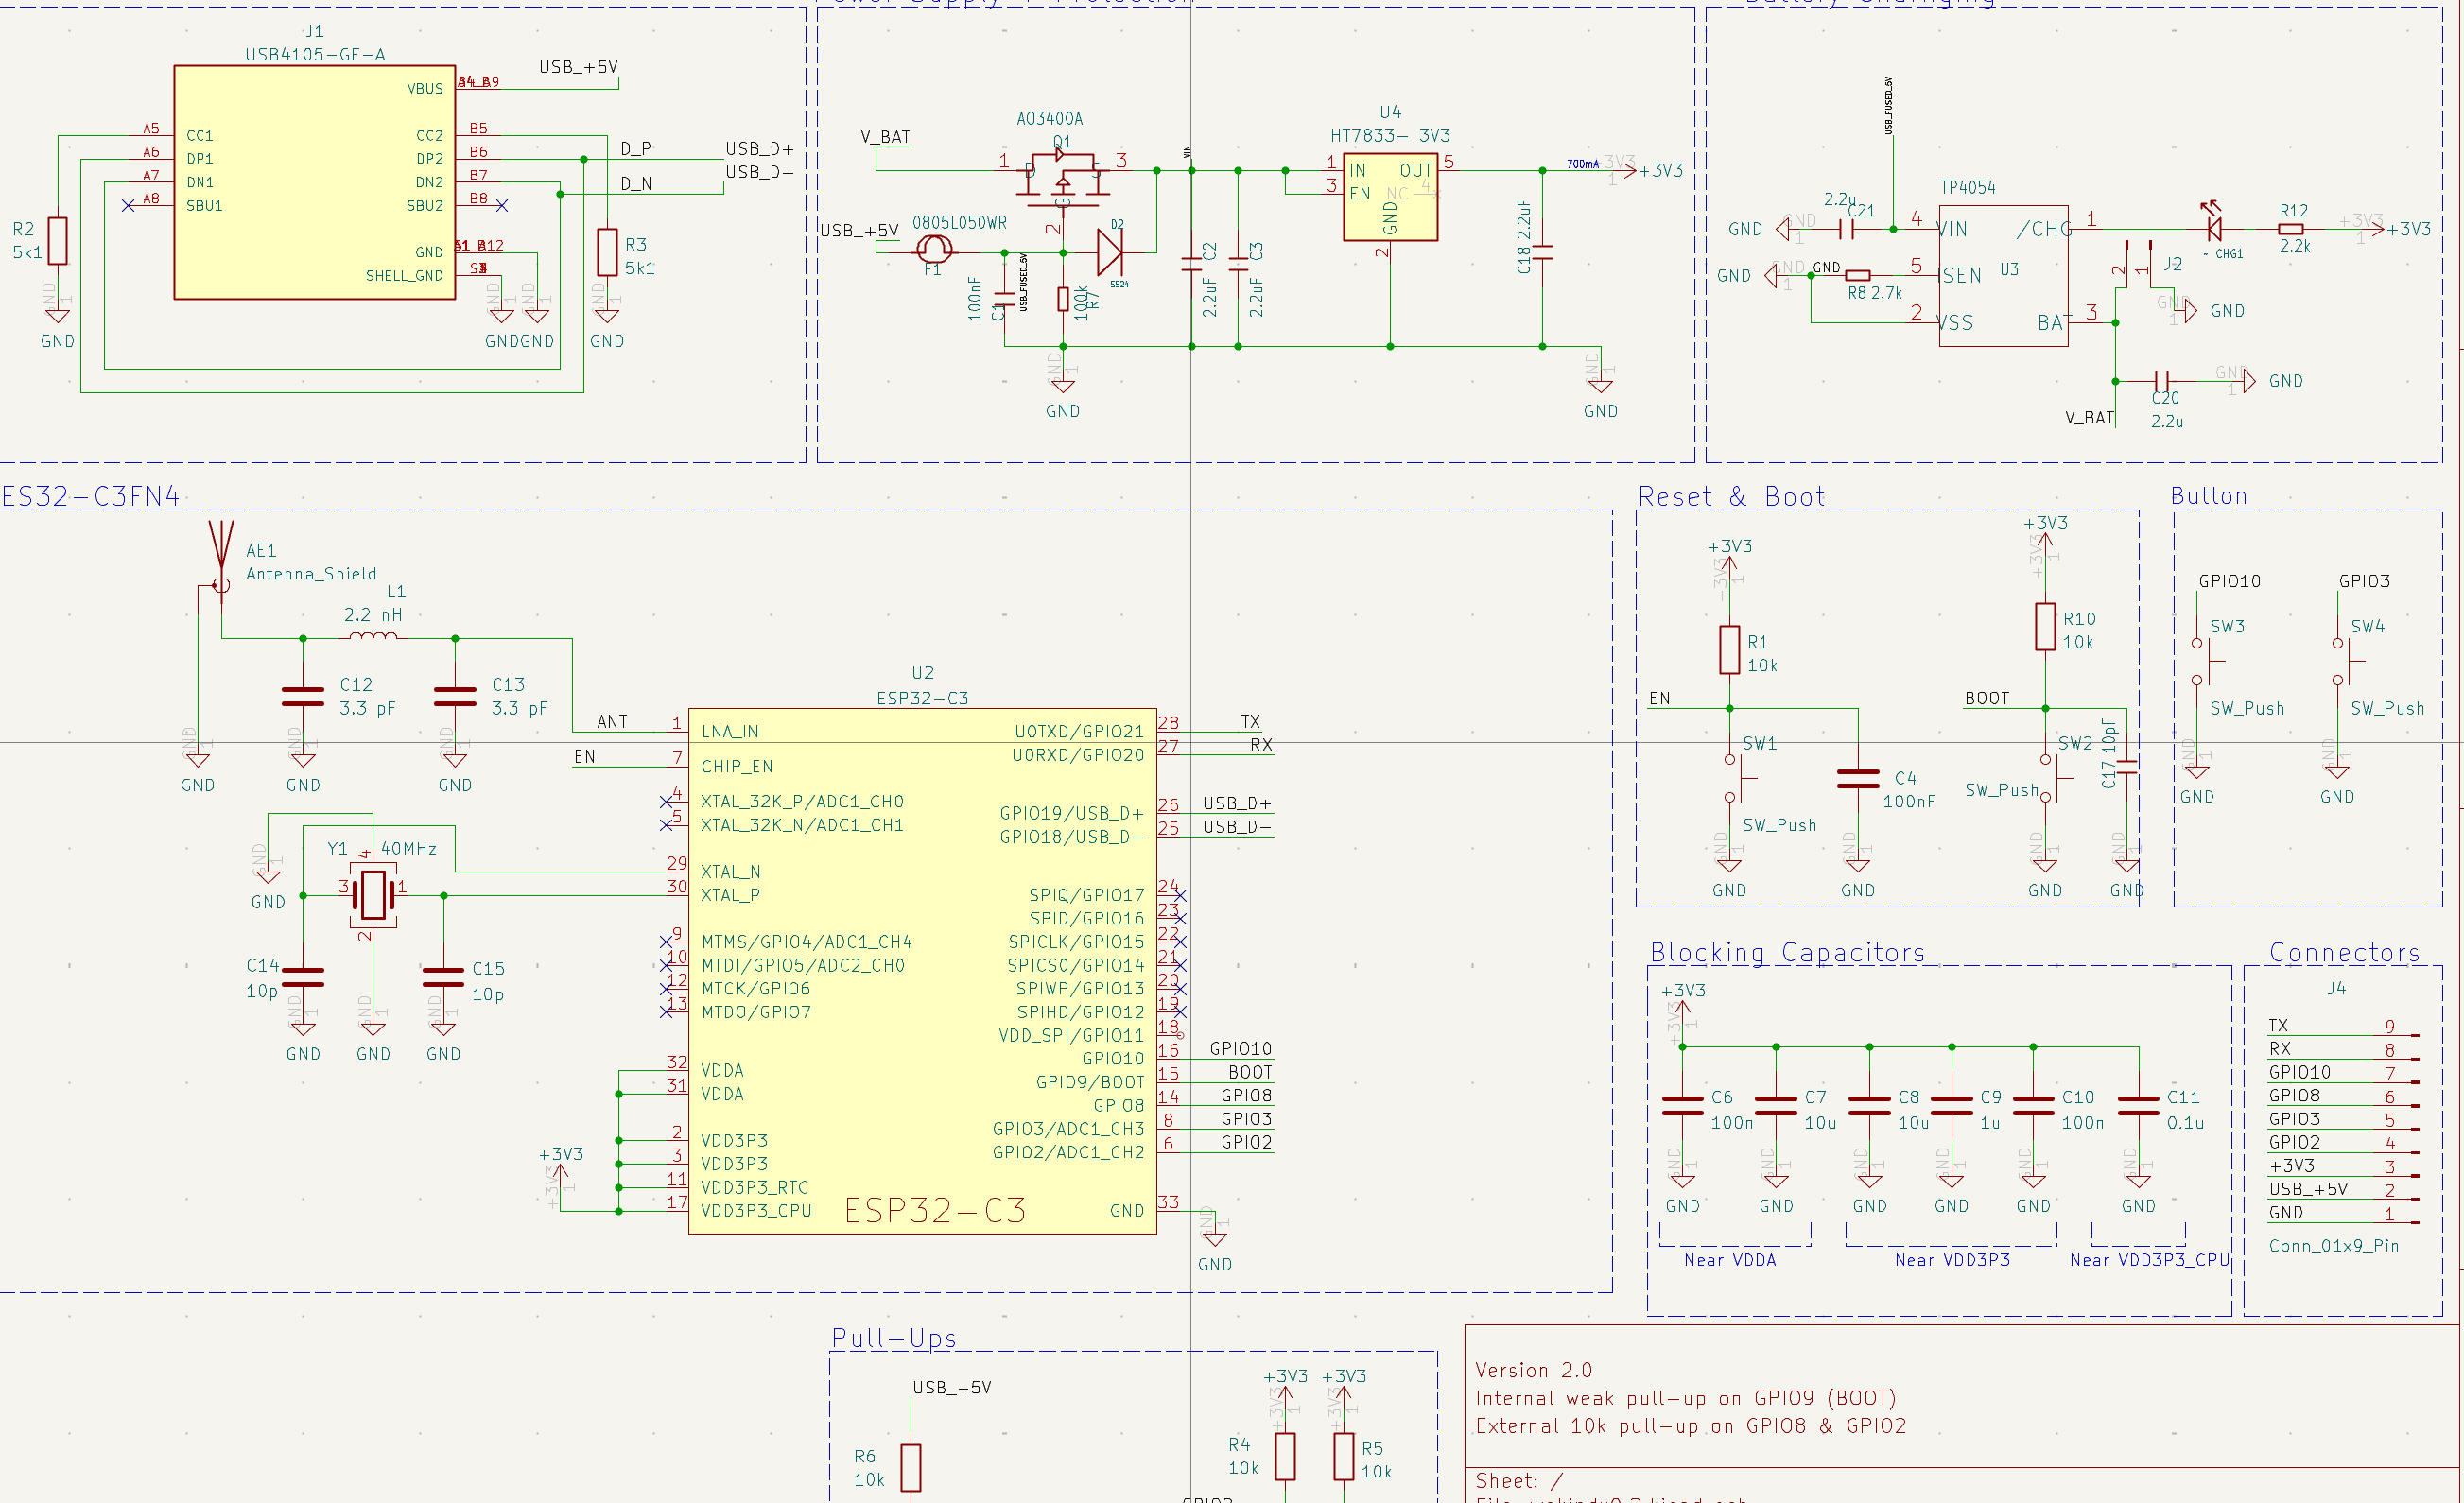Select resistor R2 5k1 symbol
This screenshot has width=2464, height=1503.
[x=58, y=241]
